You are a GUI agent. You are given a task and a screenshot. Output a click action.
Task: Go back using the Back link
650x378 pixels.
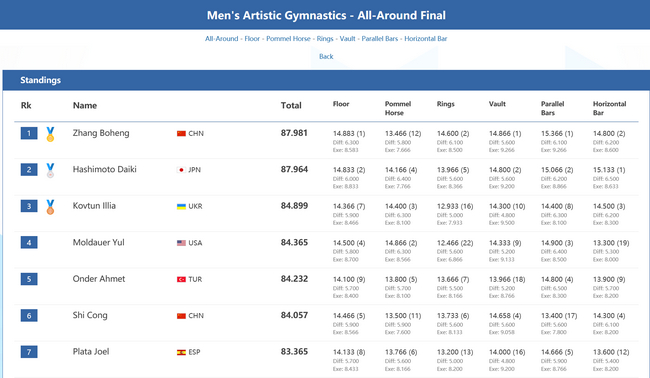(326, 56)
